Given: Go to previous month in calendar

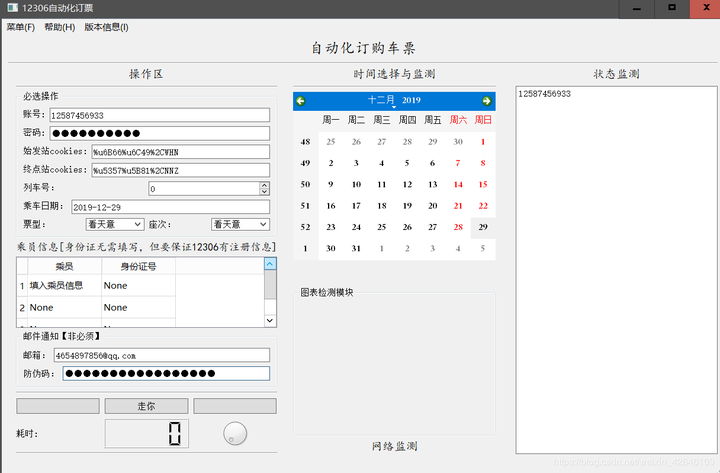Looking at the screenshot, I should pyautogui.click(x=301, y=101).
